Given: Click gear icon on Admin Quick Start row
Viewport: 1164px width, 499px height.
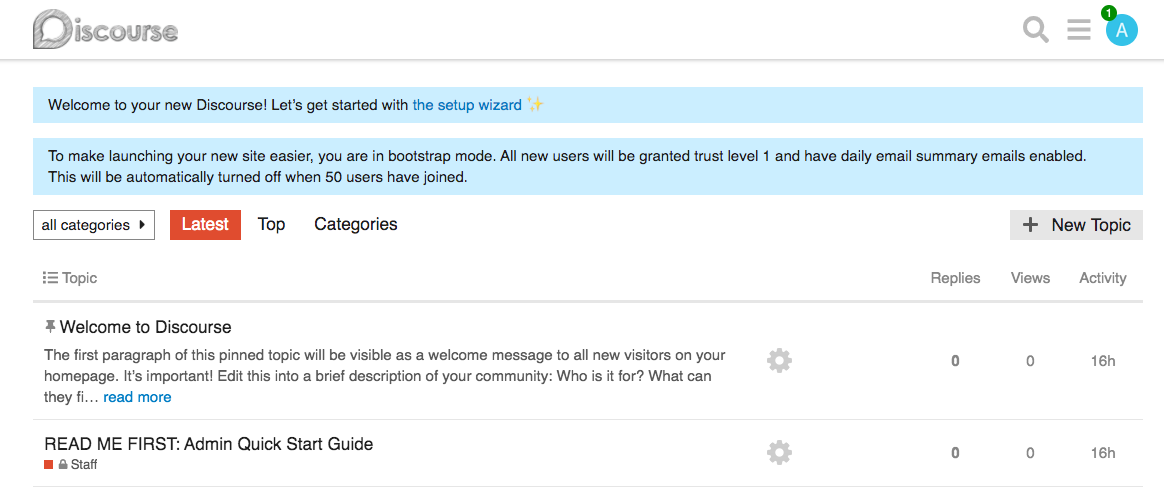Looking at the screenshot, I should (779, 453).
